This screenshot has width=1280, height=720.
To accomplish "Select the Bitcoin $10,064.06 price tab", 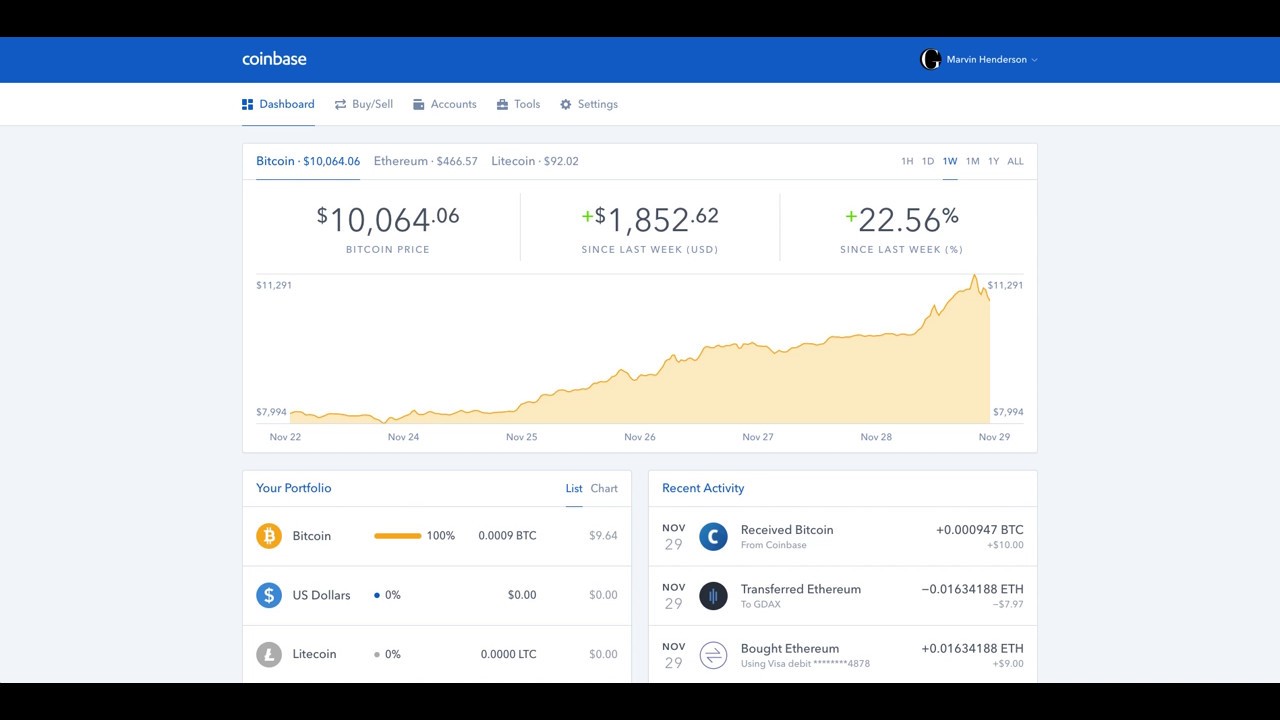I will pos(308,161).
